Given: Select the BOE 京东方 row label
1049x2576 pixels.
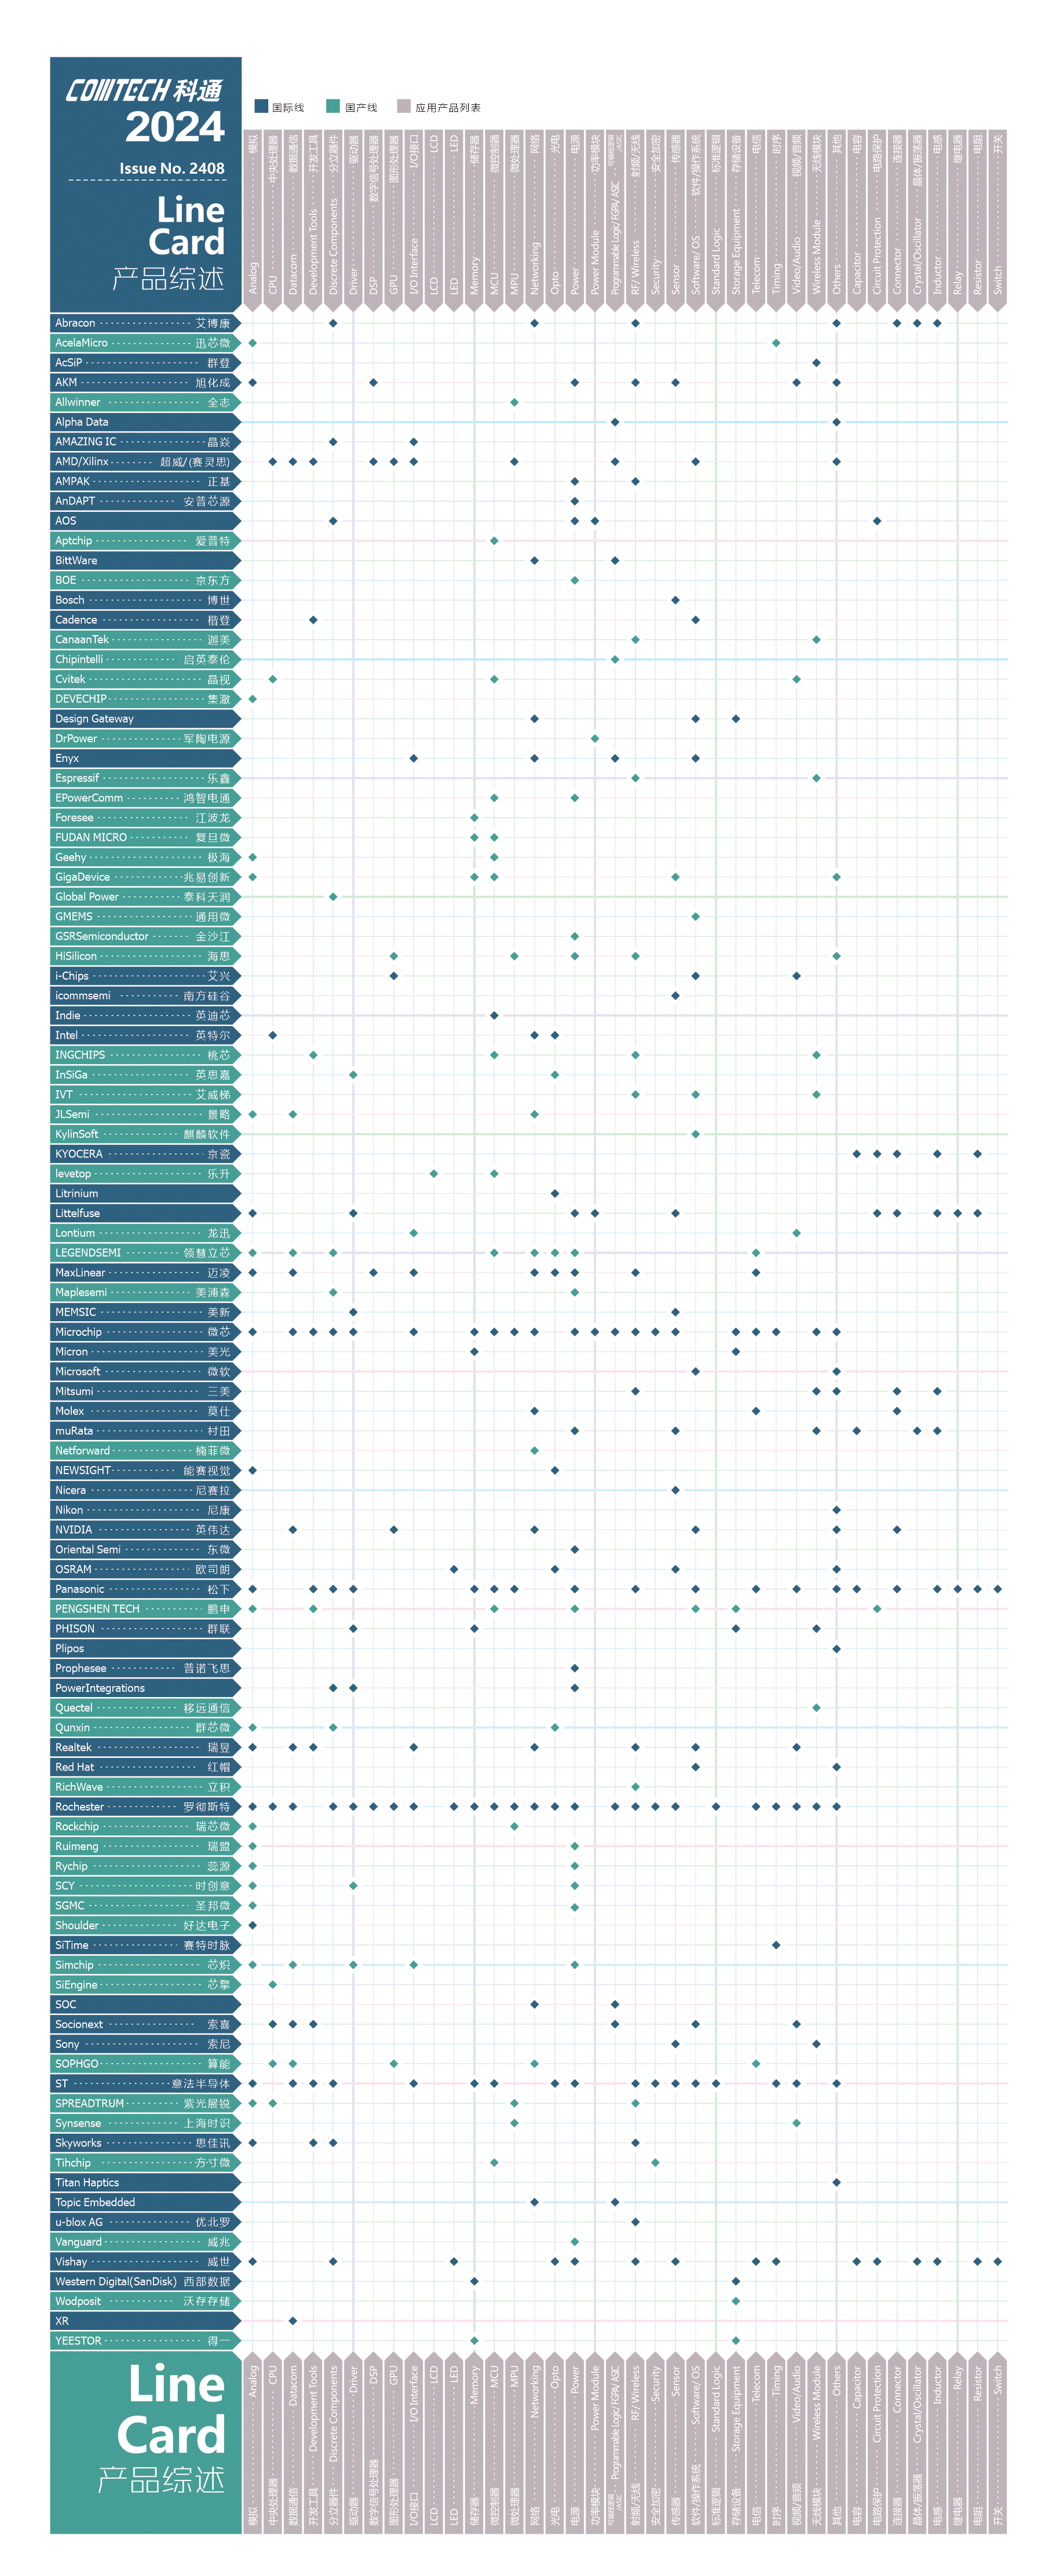Looking at the screenshot, I should [145, 580].
